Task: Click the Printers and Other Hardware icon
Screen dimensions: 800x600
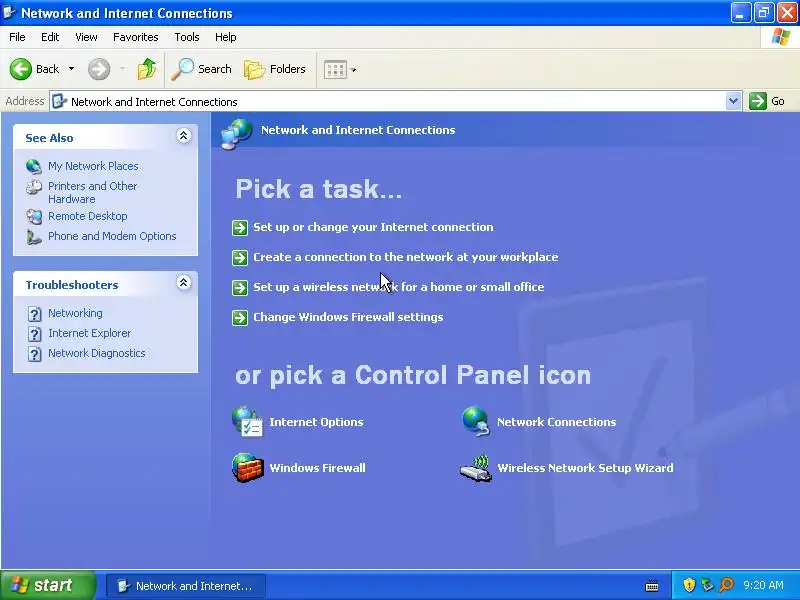Action: (x=34, y=187)
